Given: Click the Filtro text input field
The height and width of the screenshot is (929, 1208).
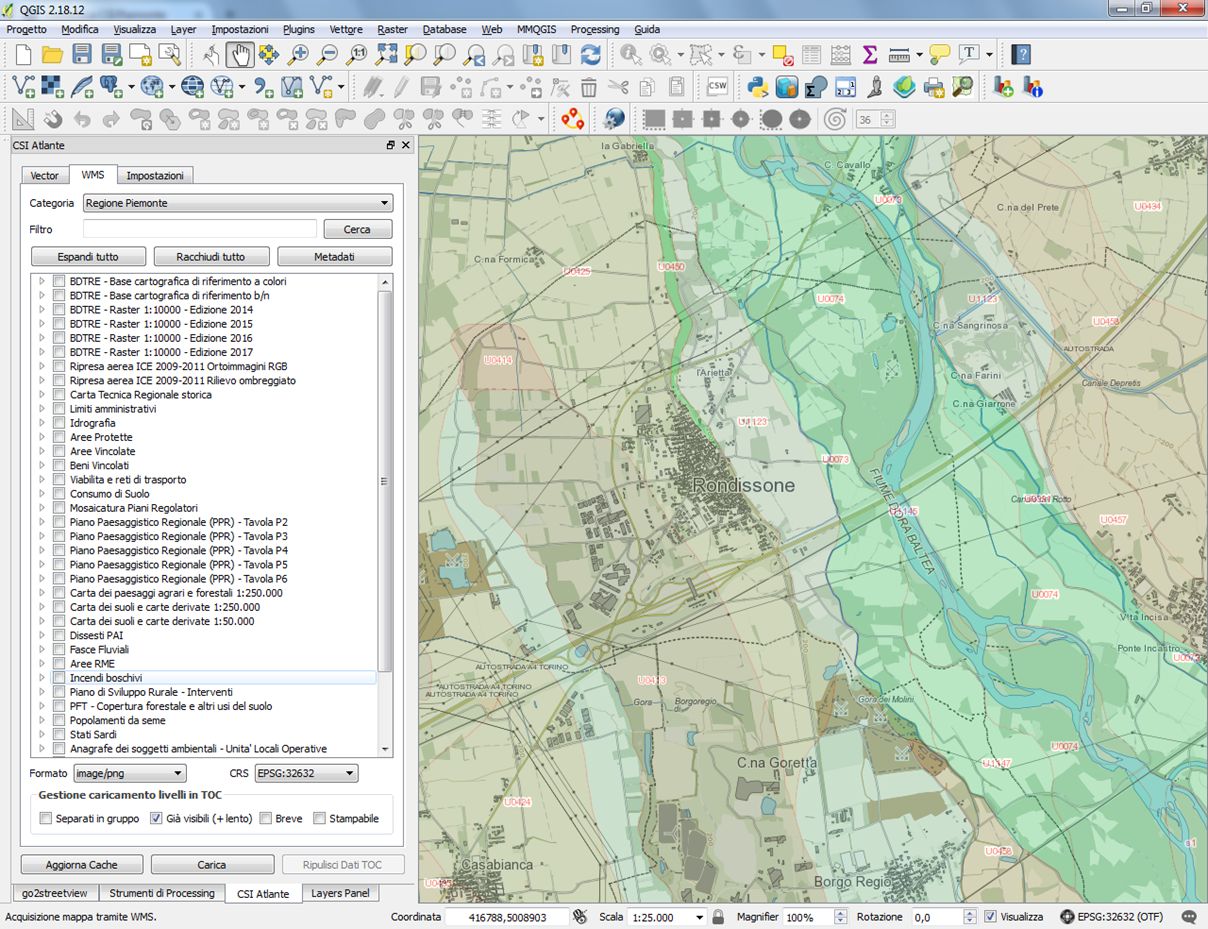Looking at the screenshot, I should point(200,229).
